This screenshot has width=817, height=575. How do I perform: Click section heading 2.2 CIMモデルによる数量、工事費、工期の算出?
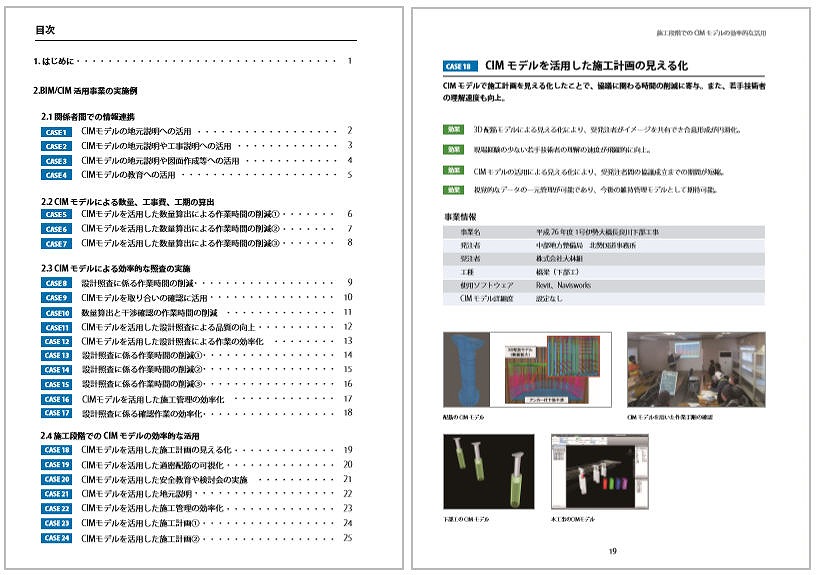(x=128, y=202)
